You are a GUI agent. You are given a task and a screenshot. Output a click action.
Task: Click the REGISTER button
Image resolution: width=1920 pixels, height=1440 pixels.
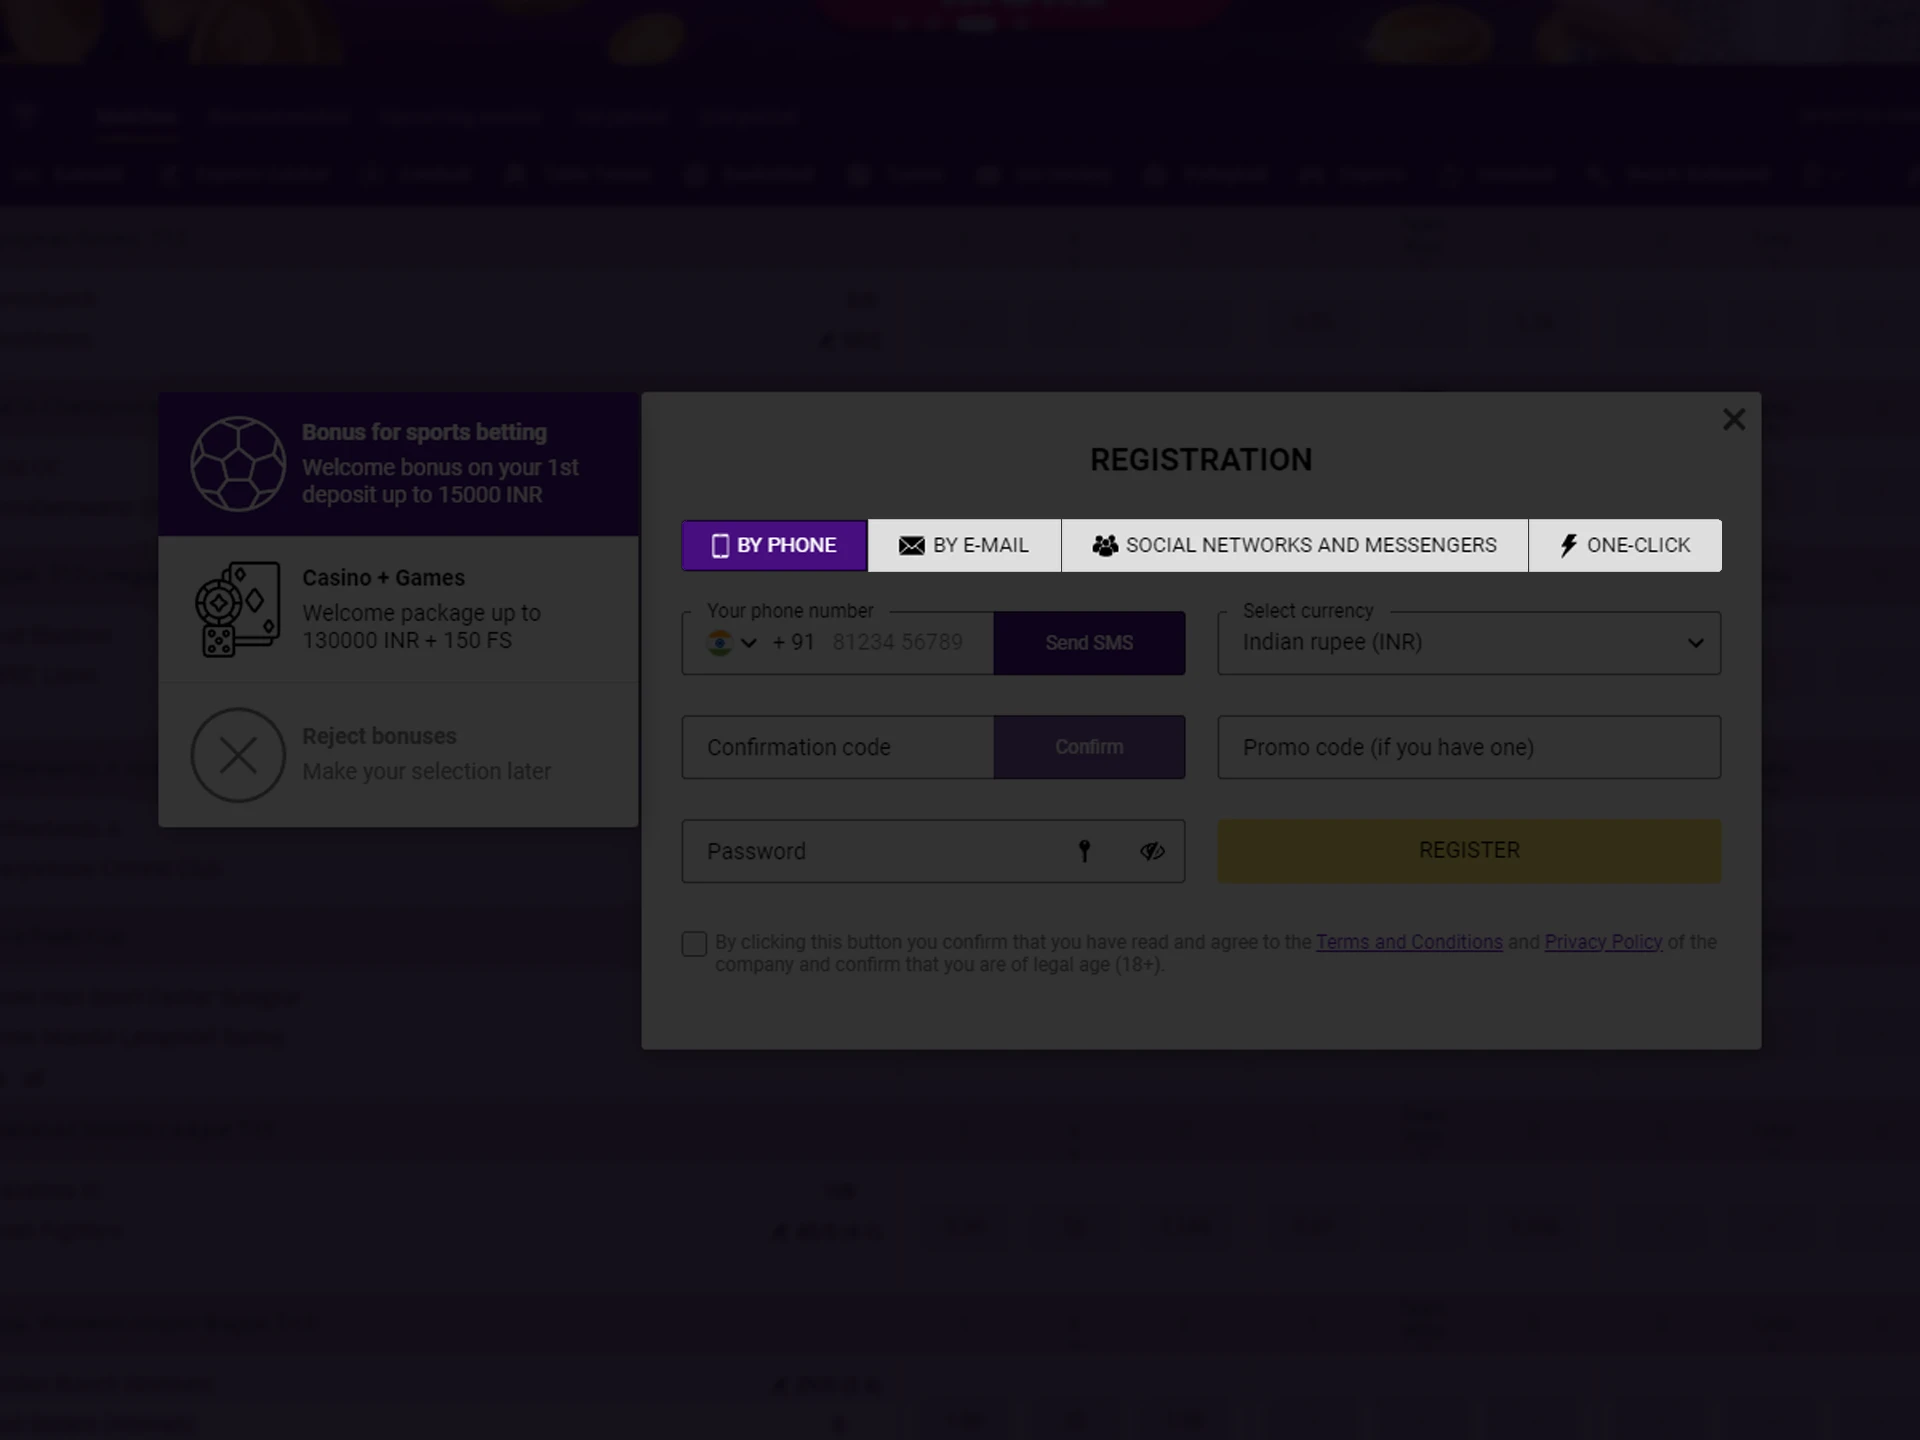click(1468, 850)
